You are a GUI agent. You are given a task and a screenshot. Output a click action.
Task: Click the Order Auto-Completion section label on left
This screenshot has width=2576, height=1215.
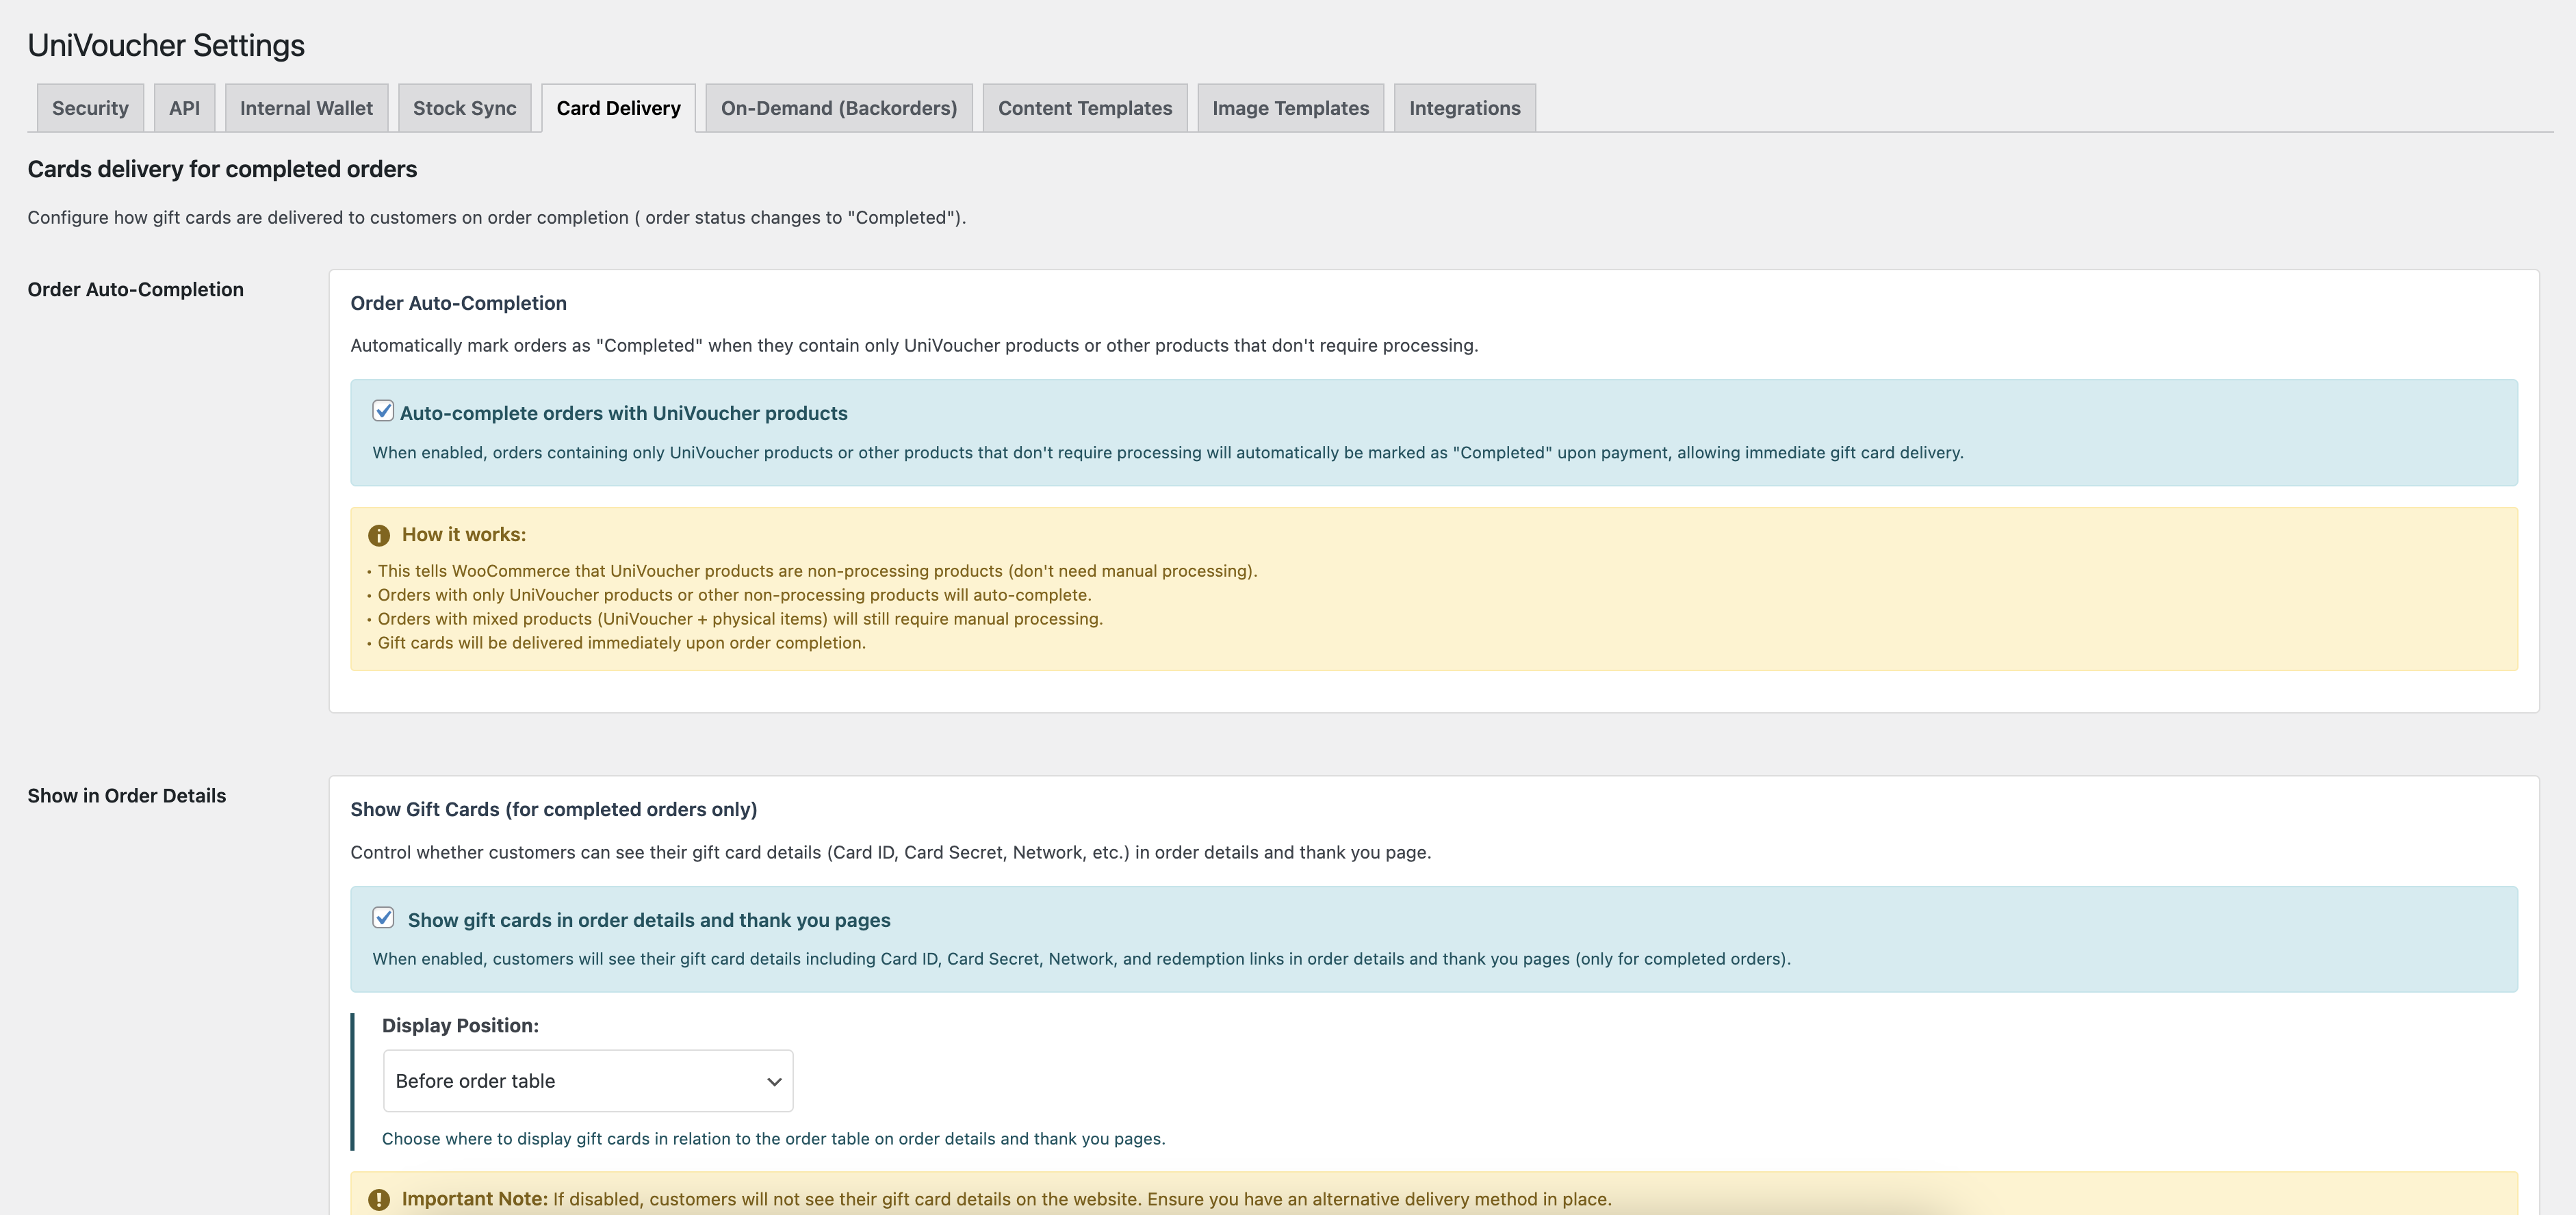[x=135, y=289]
